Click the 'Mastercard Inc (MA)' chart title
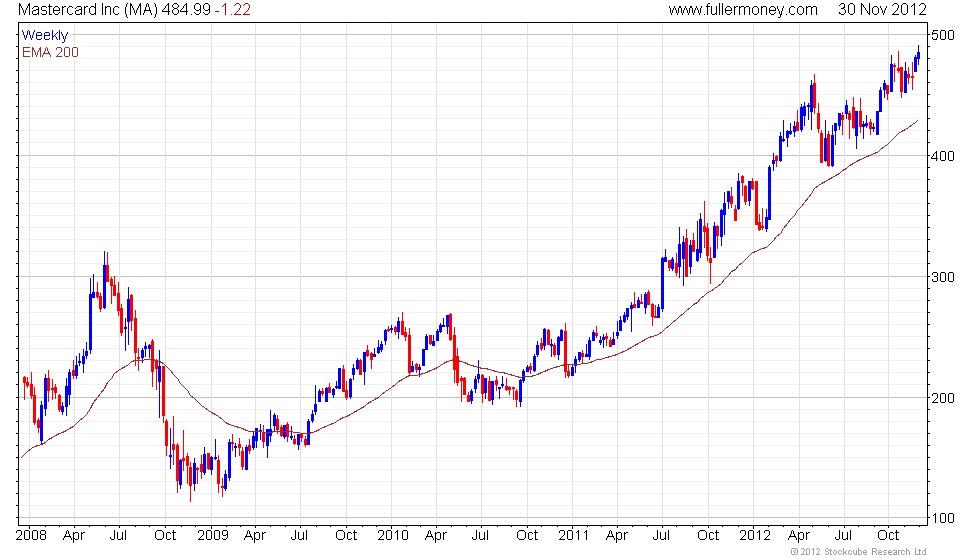Screen dimensions: 980x560 [88, 9]
